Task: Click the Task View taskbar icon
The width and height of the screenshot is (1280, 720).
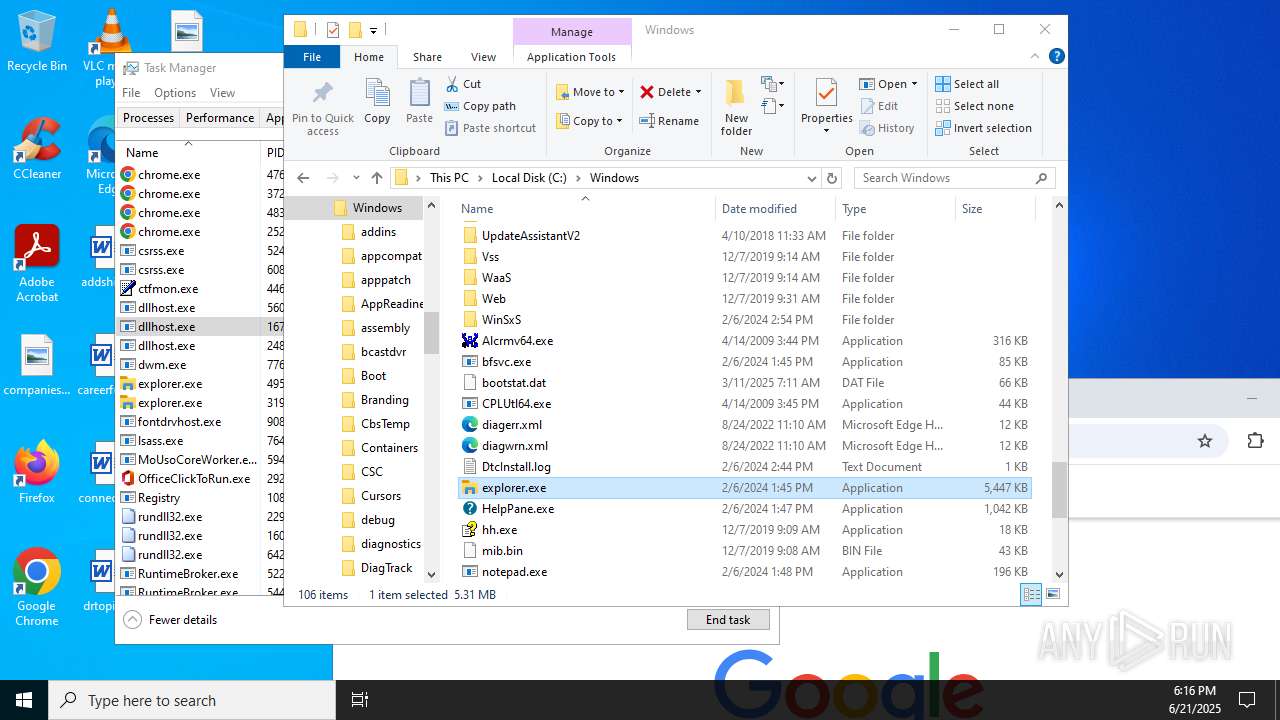Action: click(360, 700)
